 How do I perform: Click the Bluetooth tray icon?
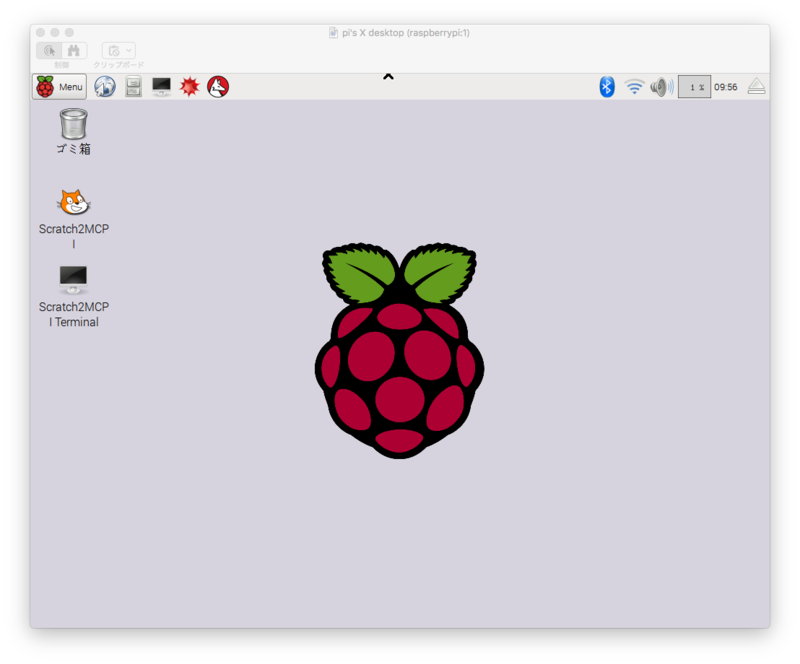tap(607, 87)
